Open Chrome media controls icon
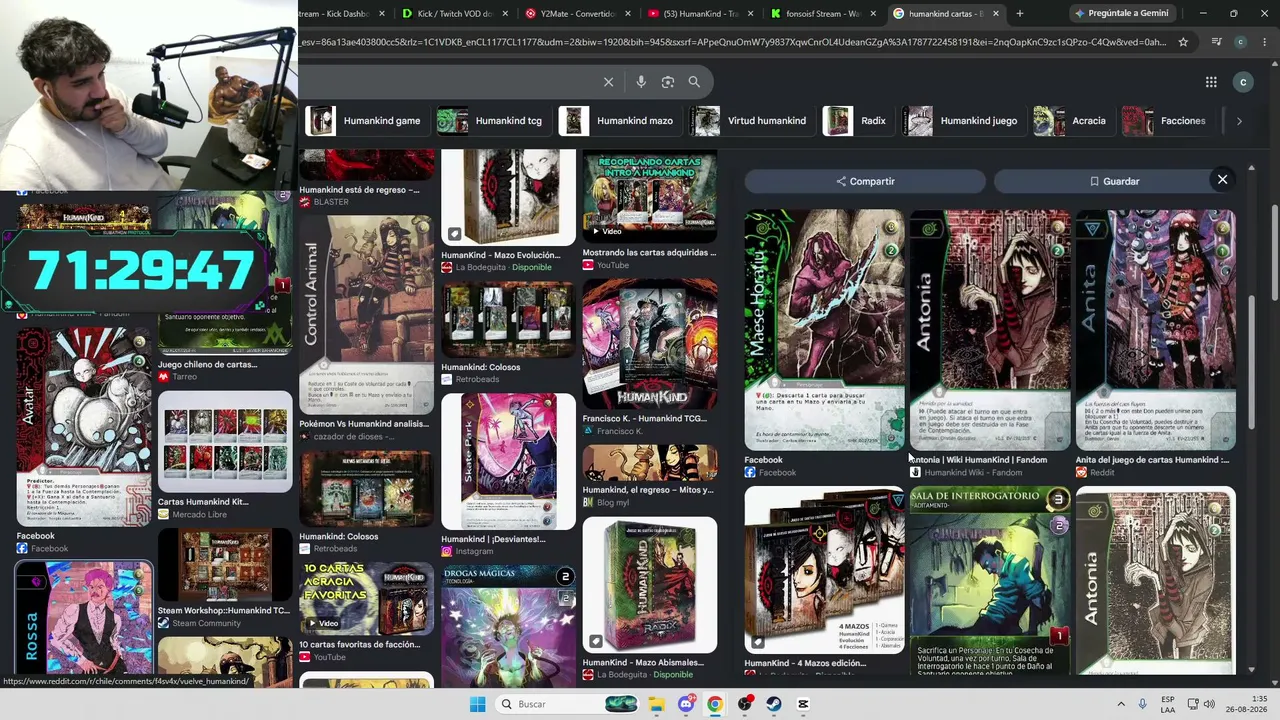The image size is (1280, 720). (x=1216, y=42)
